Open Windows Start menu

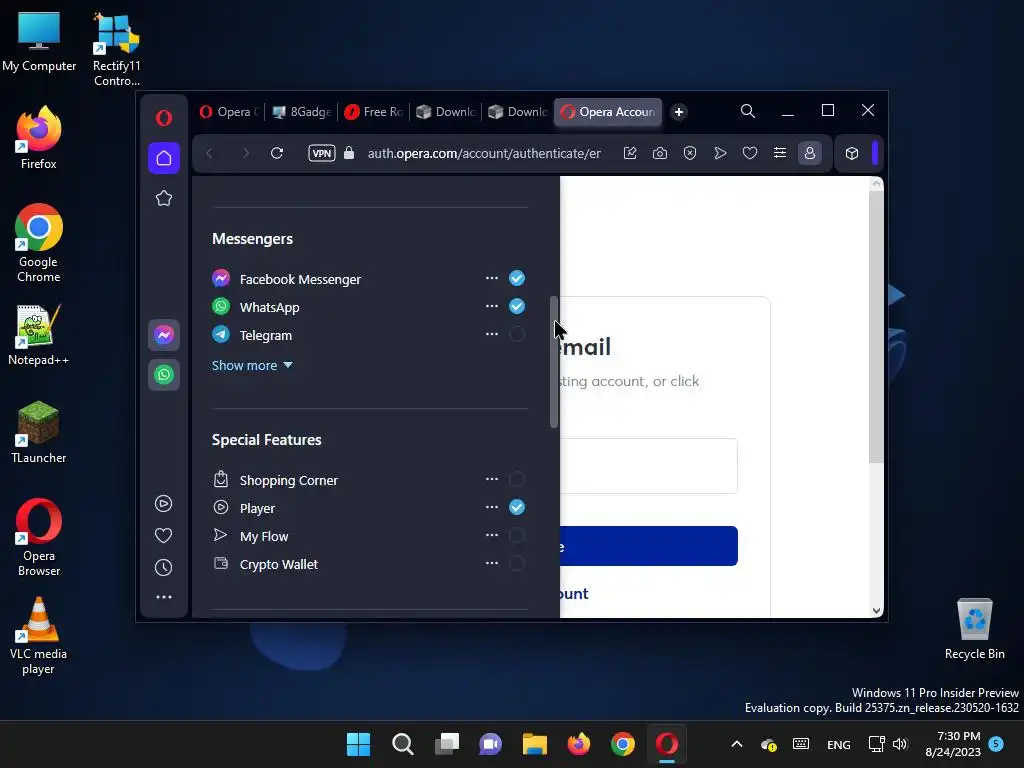click(359, 744)
